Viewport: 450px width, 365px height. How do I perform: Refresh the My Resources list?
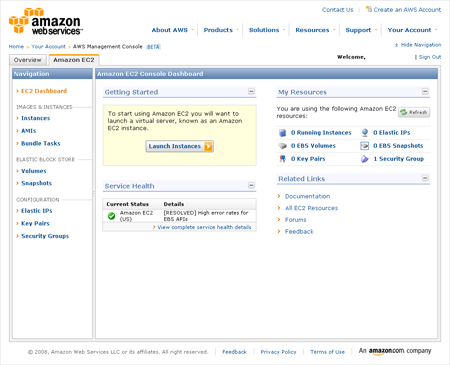(414, 112)
